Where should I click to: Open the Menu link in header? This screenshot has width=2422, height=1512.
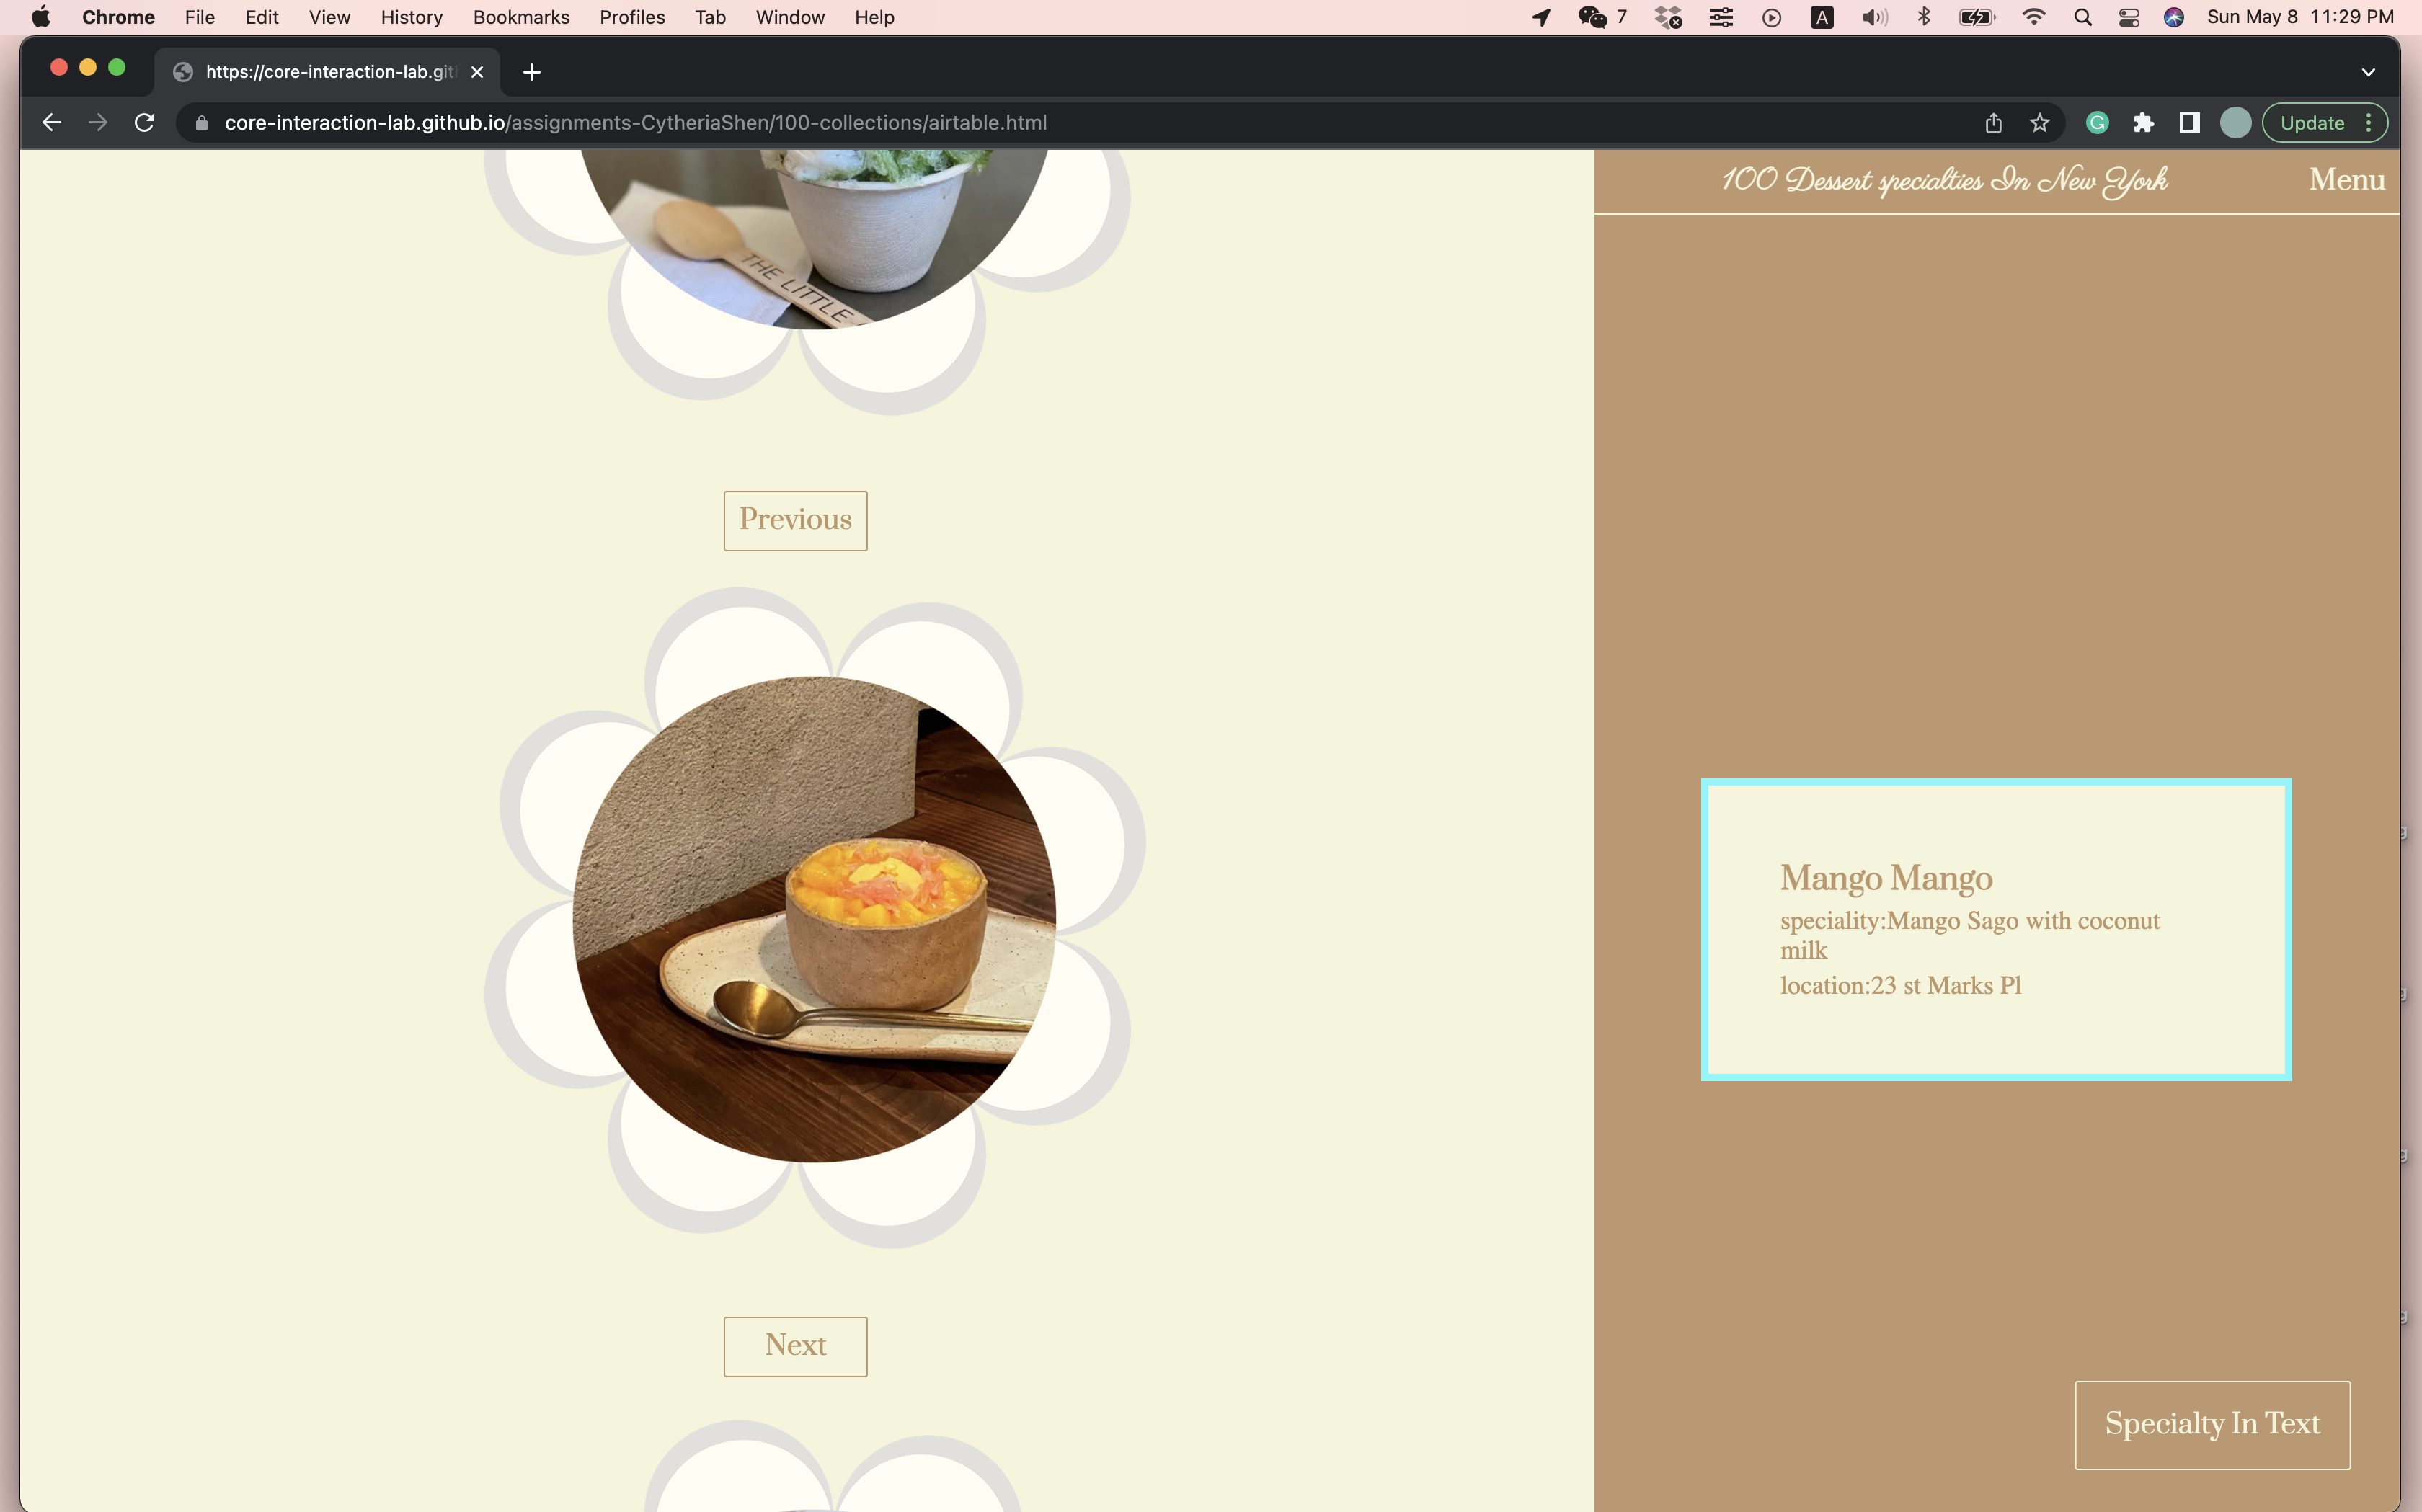2347,180
